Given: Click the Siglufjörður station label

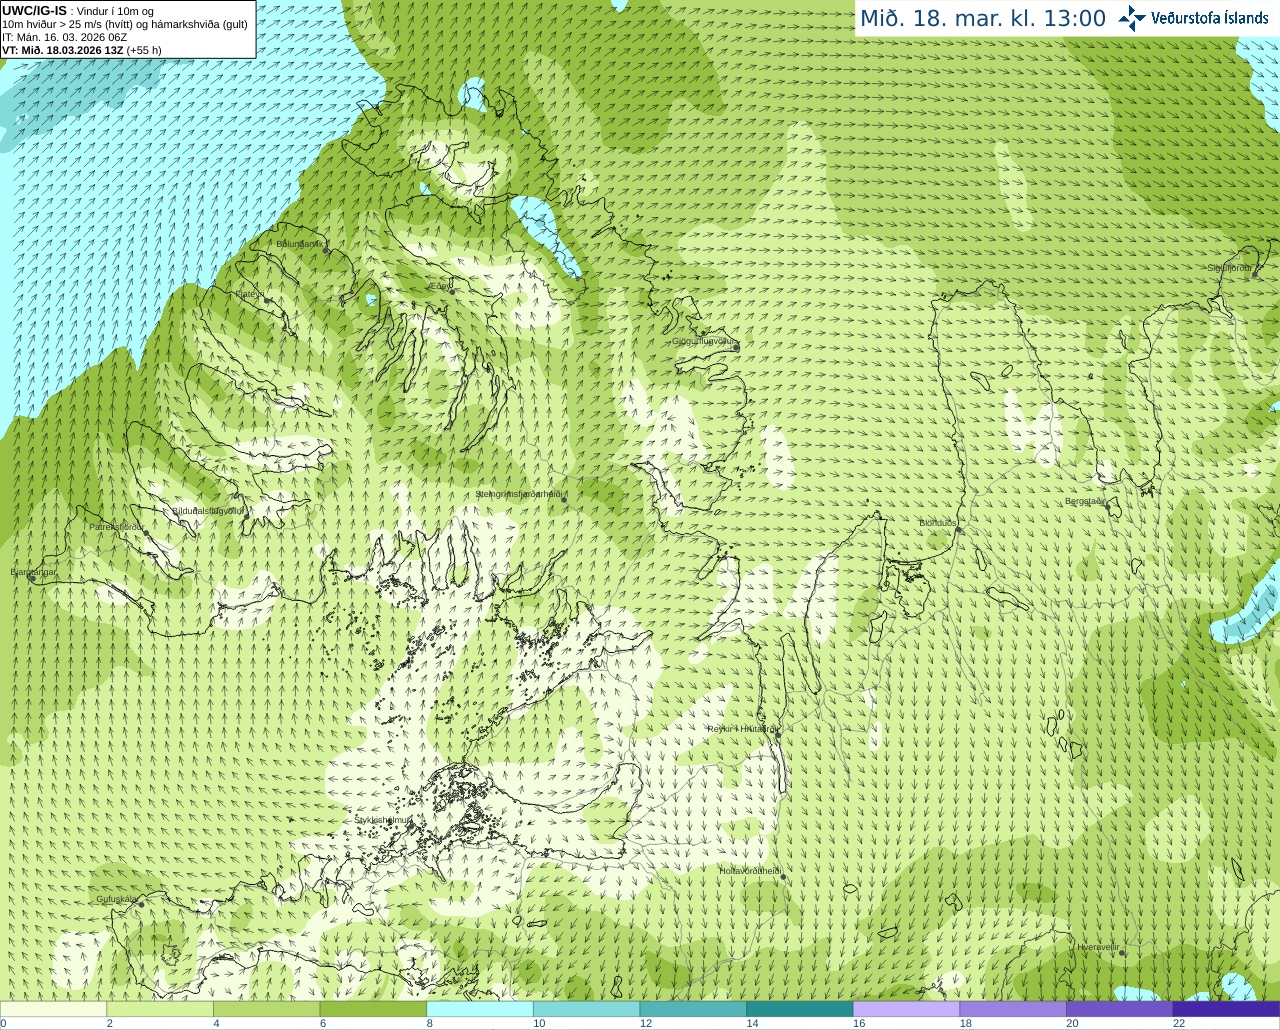Looking at the screenshot, I should (x=1229, y=268).
